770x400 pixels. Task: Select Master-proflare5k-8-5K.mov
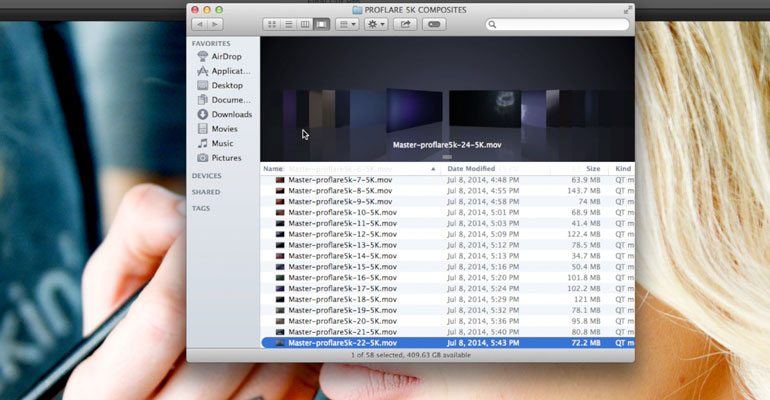(x=447, y=191)
